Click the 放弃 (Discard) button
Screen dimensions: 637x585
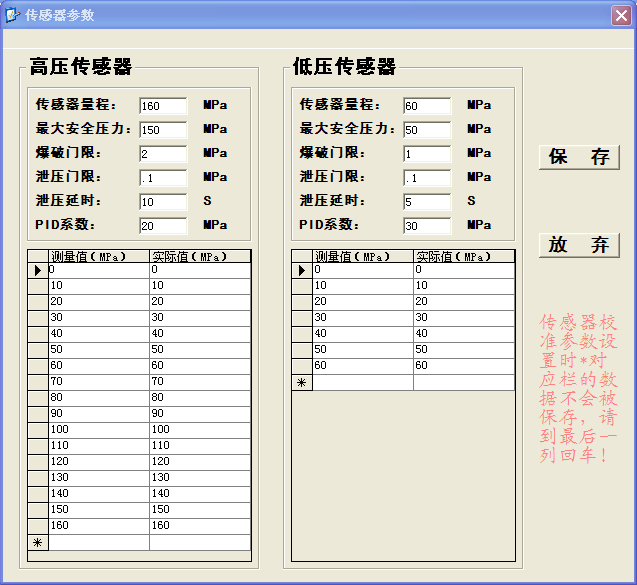tap(579, 245)
